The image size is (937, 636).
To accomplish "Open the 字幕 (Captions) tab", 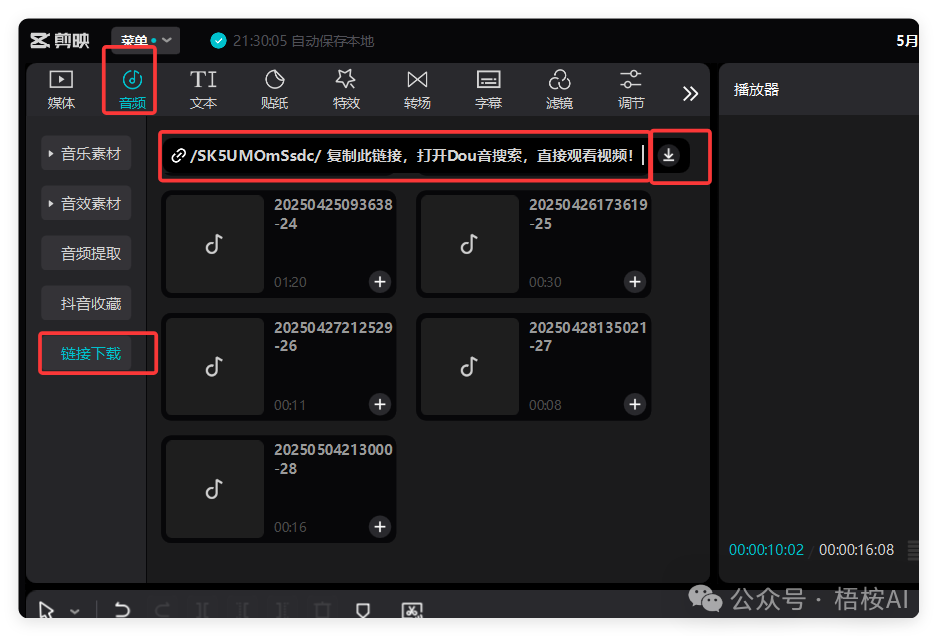I will (488, 90).
